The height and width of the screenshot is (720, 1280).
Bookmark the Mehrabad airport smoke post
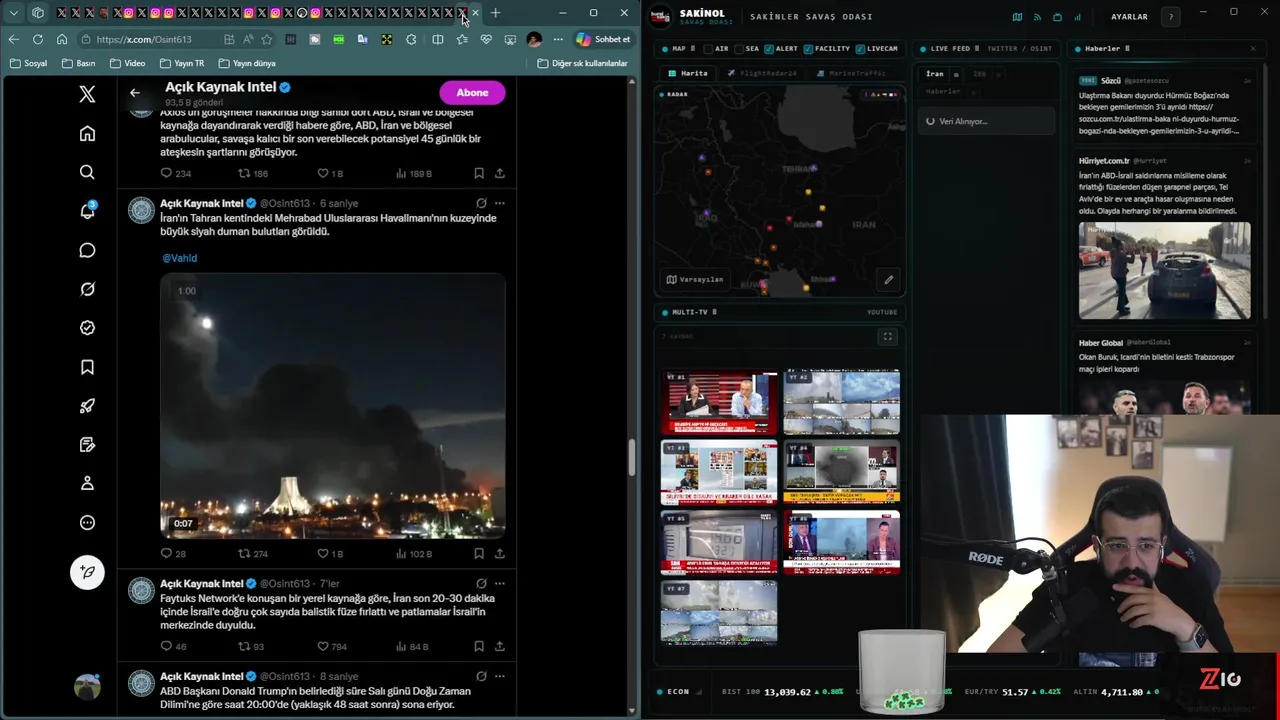479,553
